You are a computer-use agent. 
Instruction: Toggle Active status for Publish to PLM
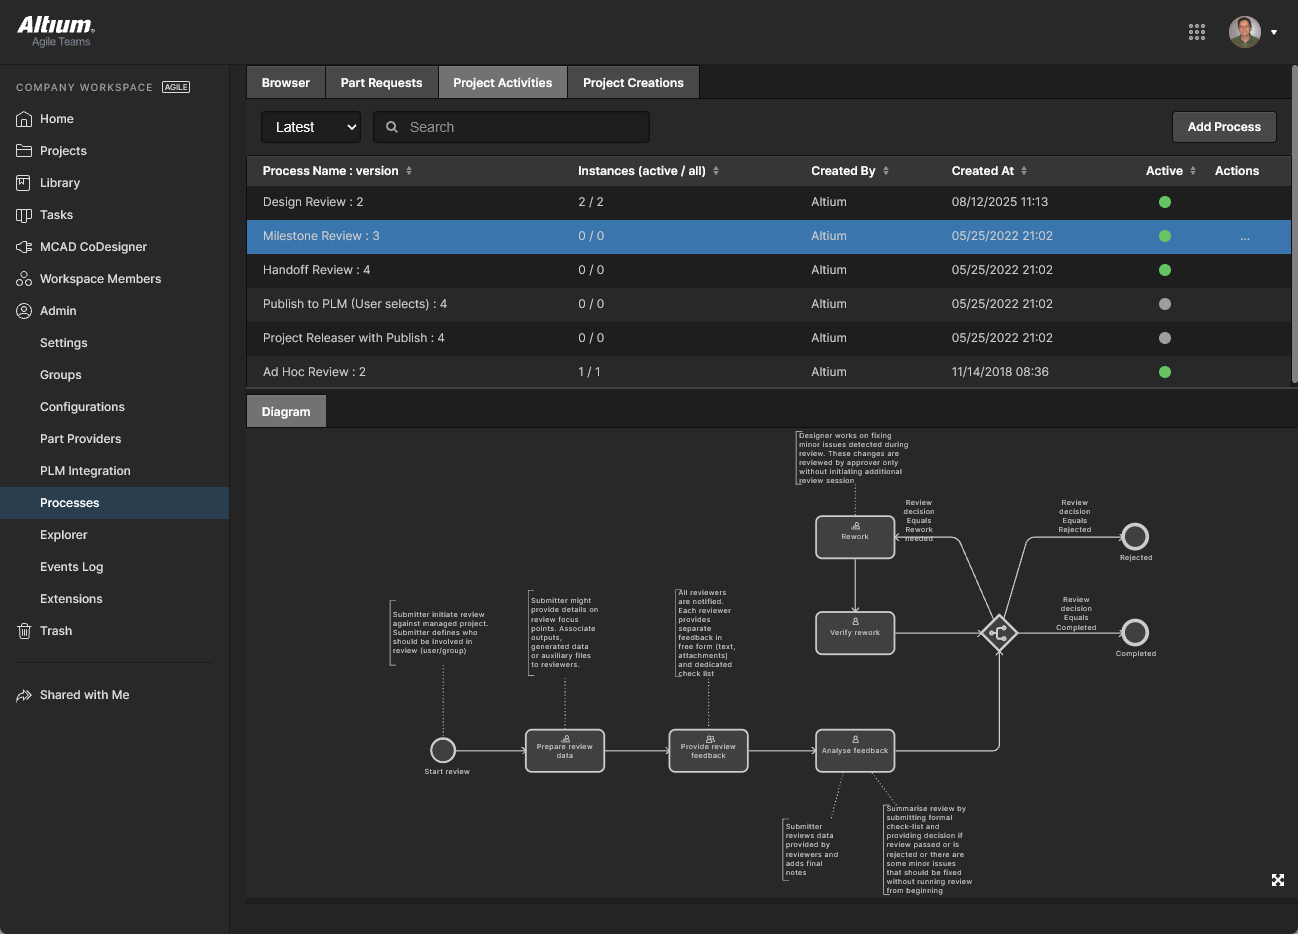[x=1164, y=304]
